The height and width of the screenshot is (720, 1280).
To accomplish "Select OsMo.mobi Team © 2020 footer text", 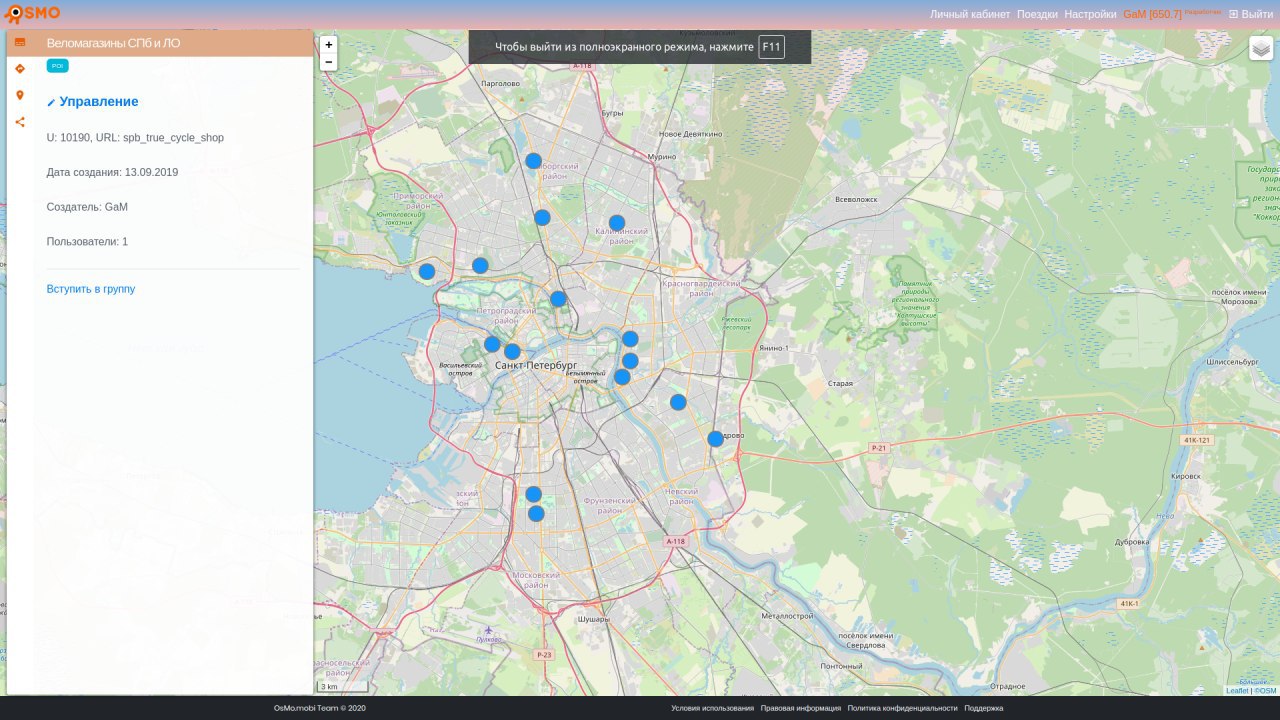I will click(320, 708).
